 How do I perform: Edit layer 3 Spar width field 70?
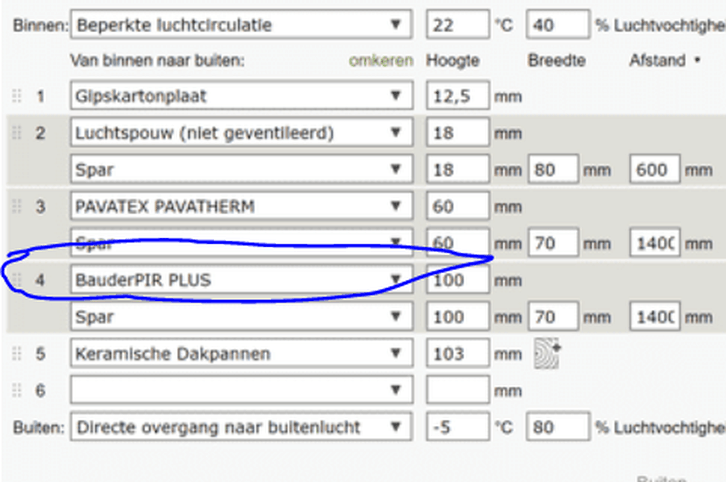tap(553, 243)
